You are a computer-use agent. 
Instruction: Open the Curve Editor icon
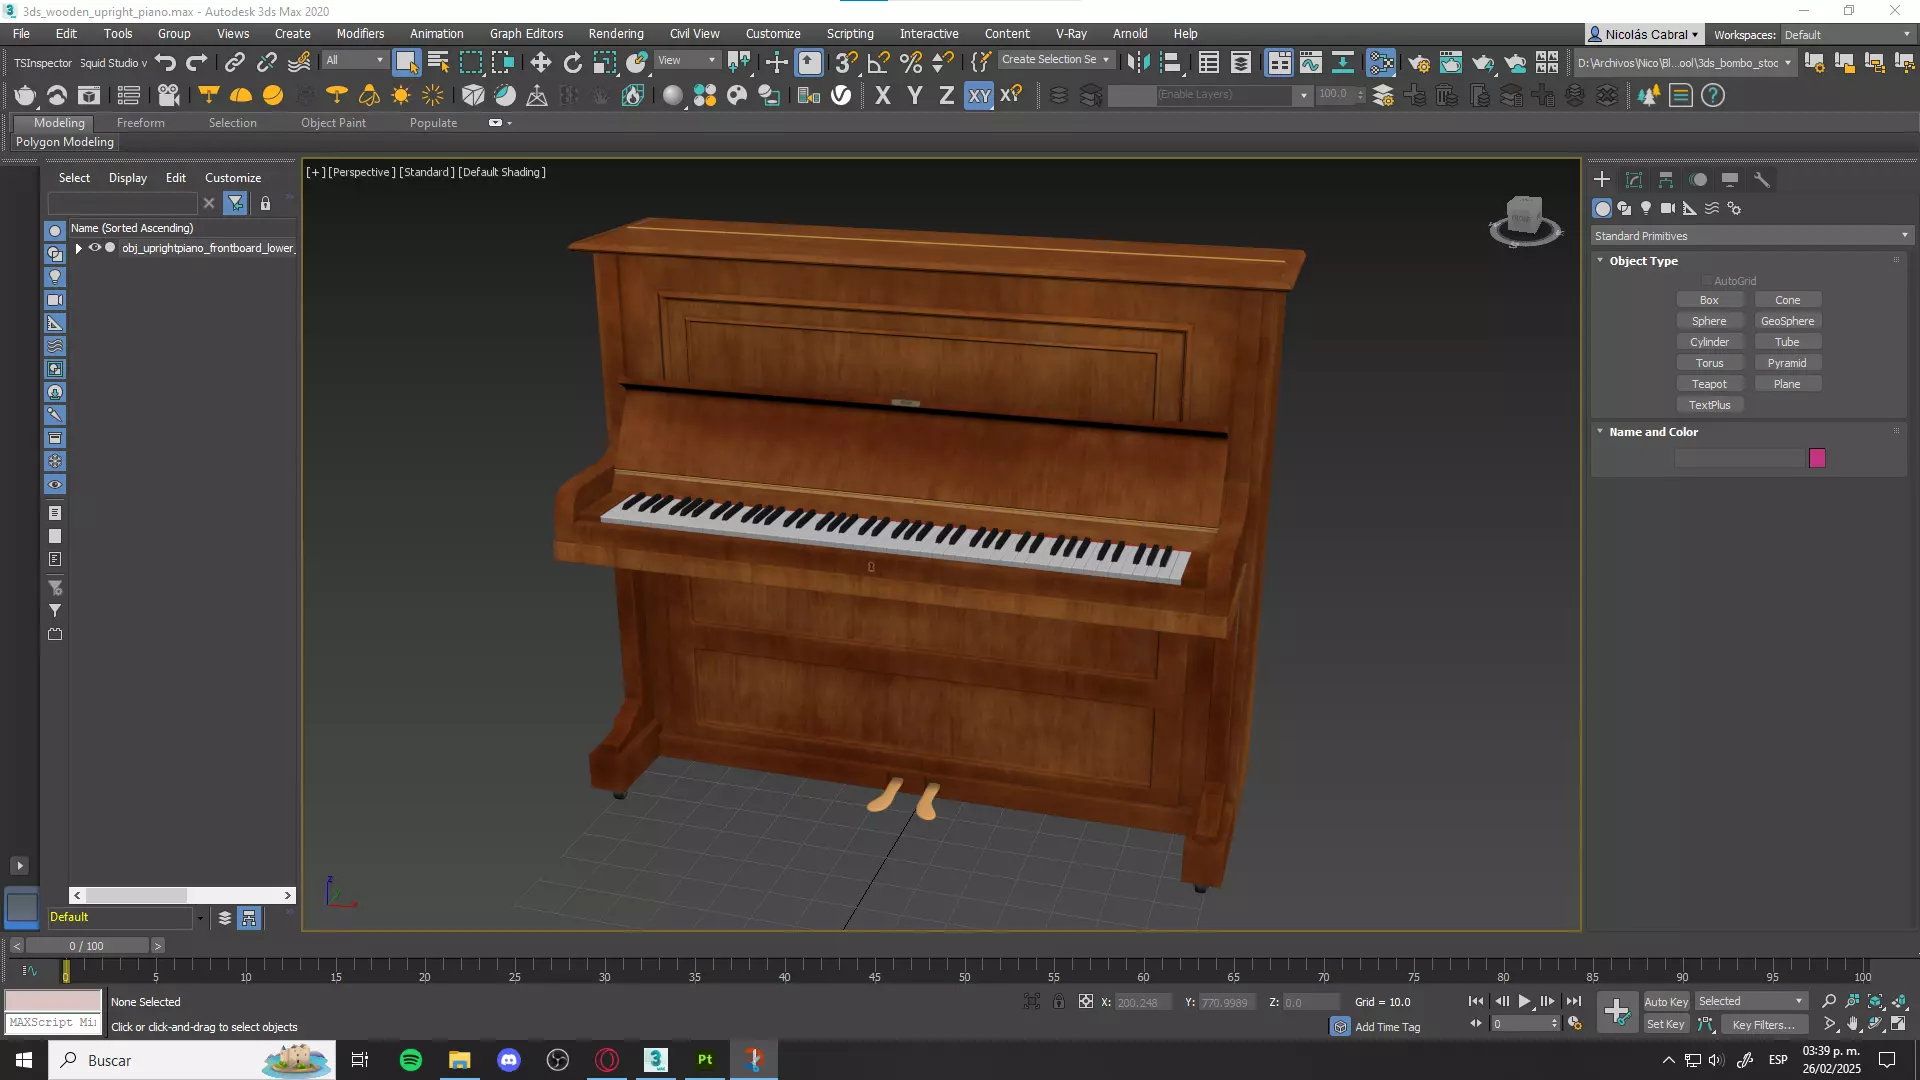tap(1311, 63)
